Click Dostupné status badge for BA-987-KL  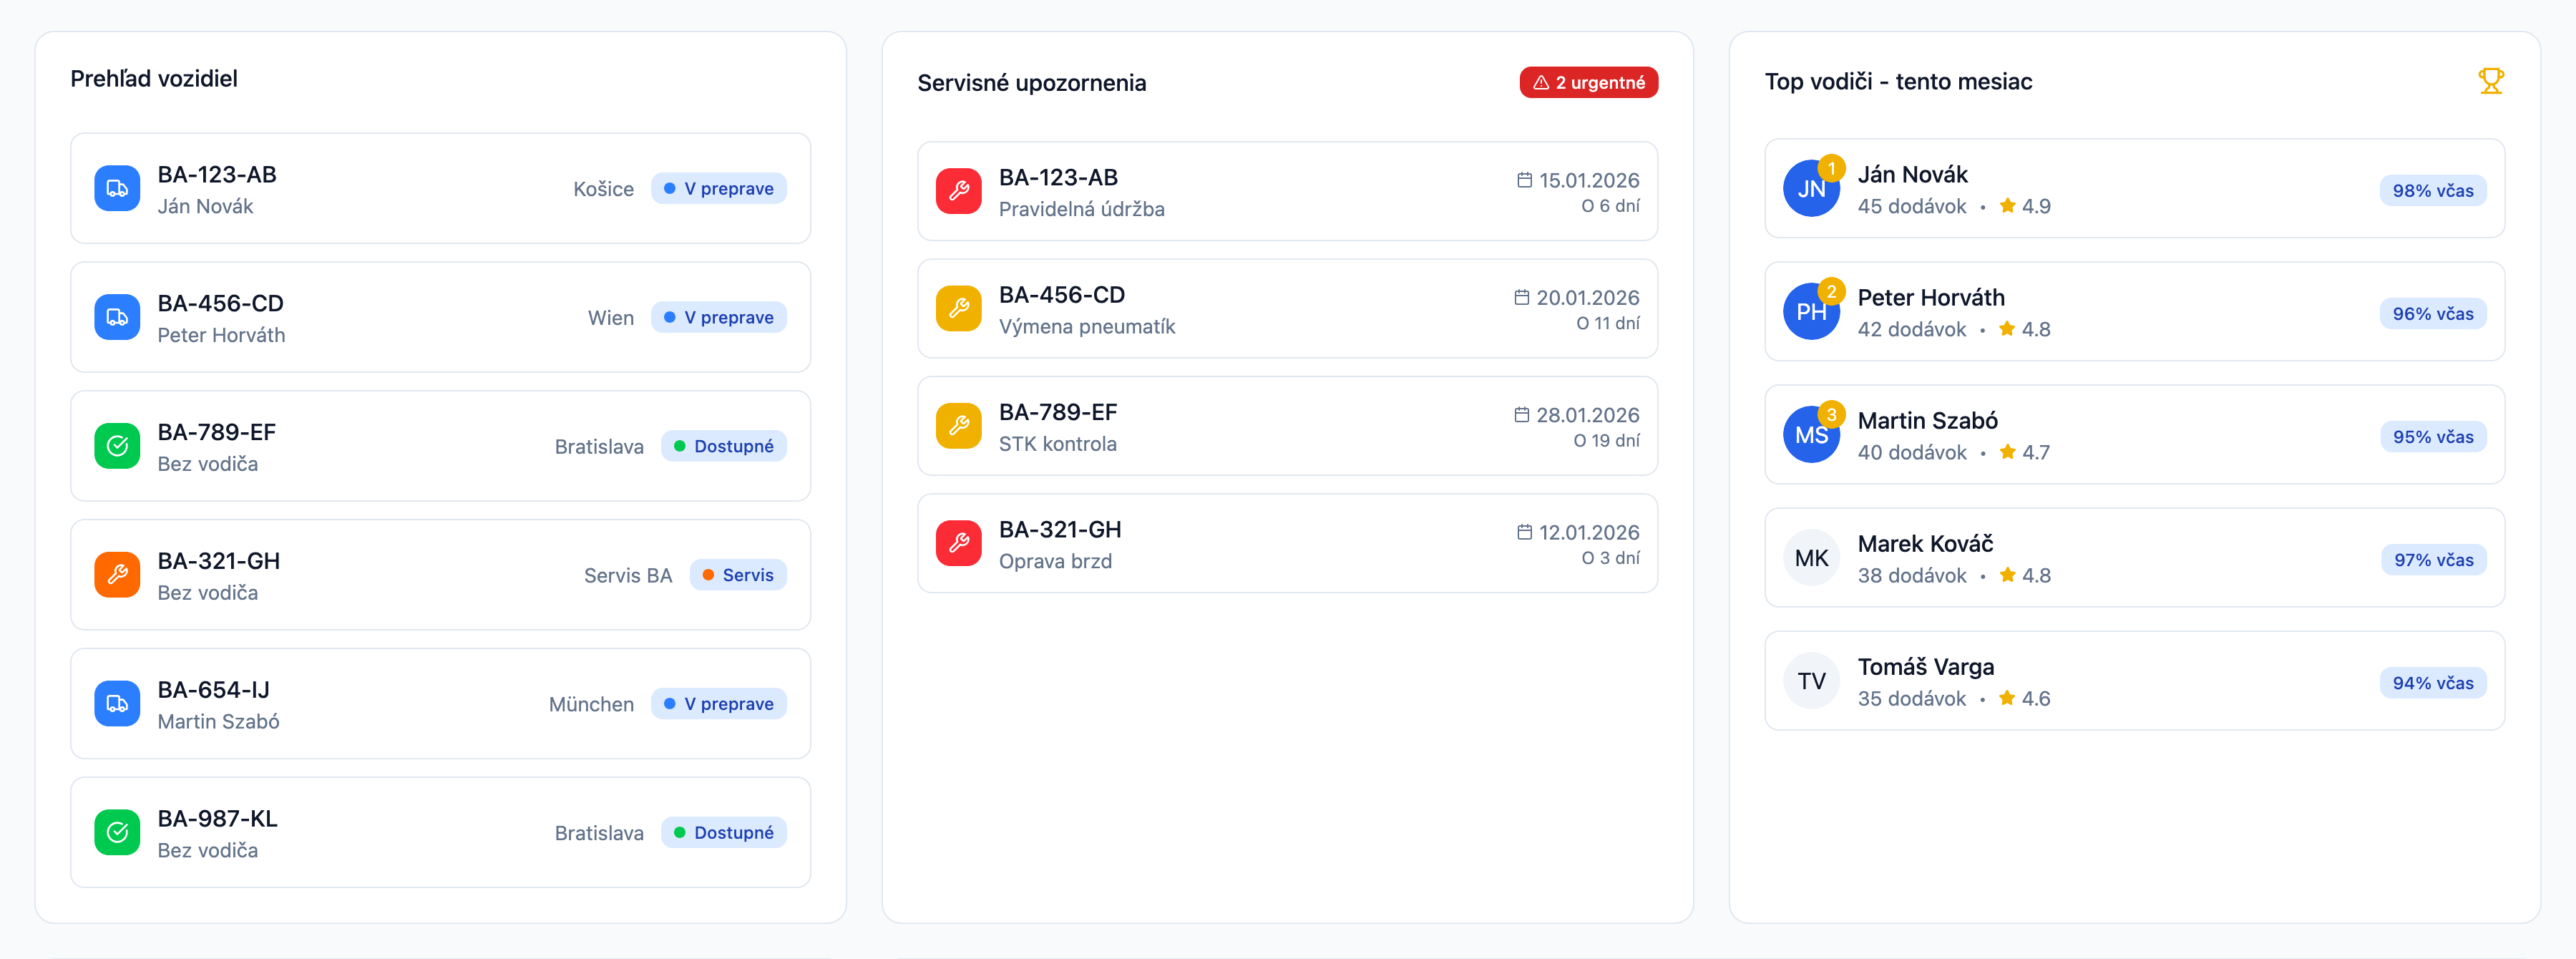click(724, 833)
